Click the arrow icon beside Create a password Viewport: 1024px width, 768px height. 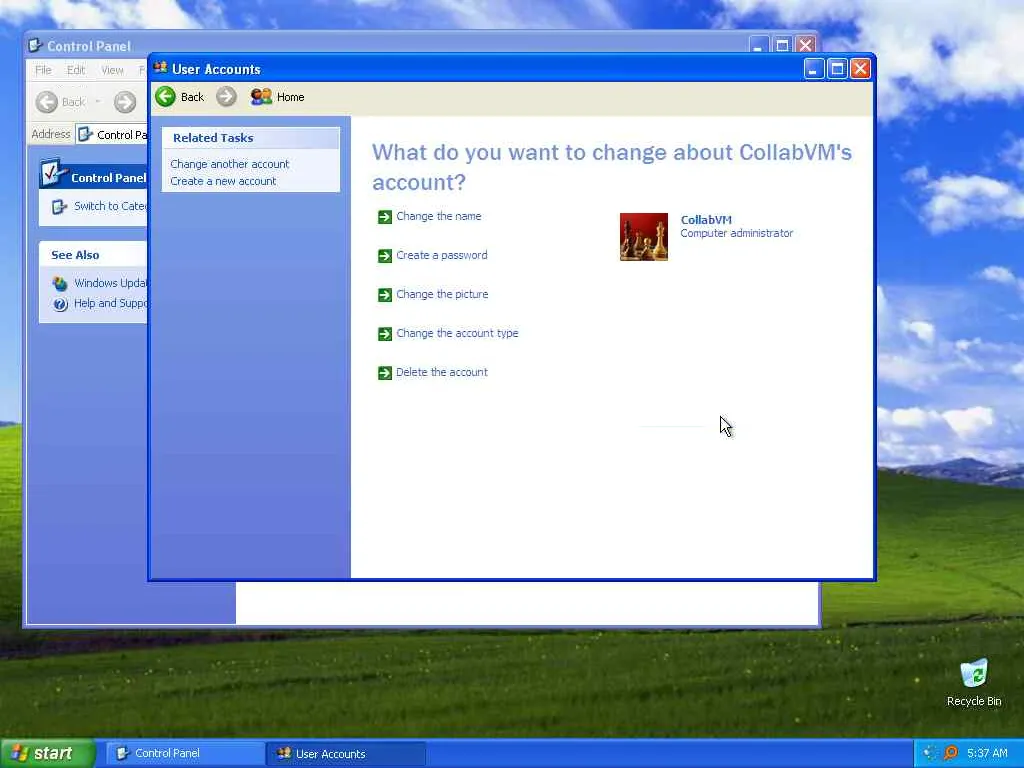click(x=385, y=256)
